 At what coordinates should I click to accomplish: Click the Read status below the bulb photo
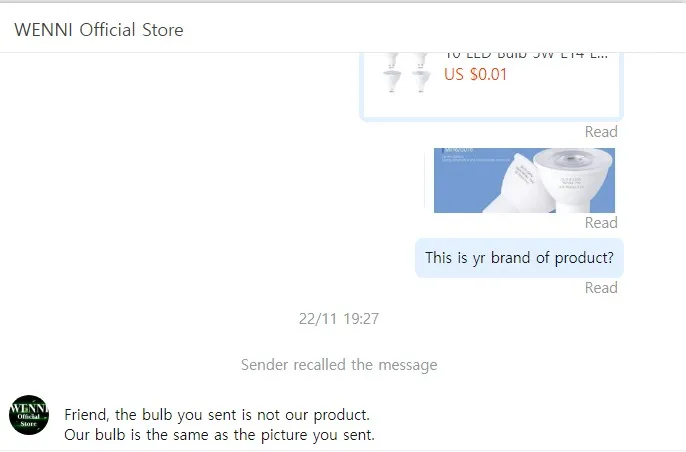coord(601,223)
